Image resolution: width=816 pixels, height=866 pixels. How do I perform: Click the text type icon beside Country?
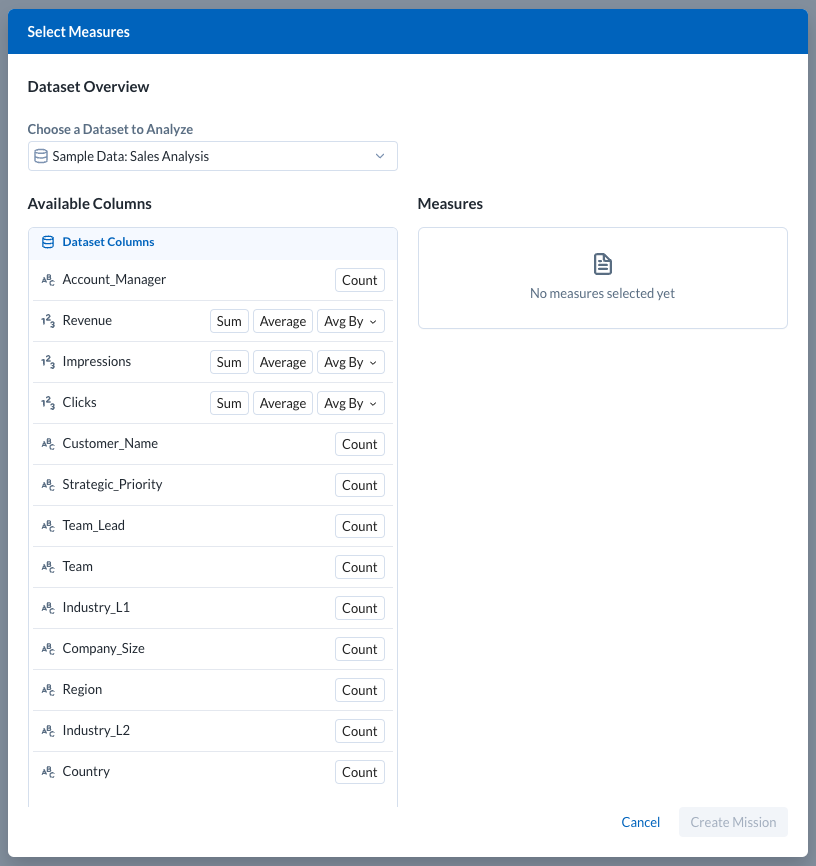pyautogui.click(x=48, y=772)
